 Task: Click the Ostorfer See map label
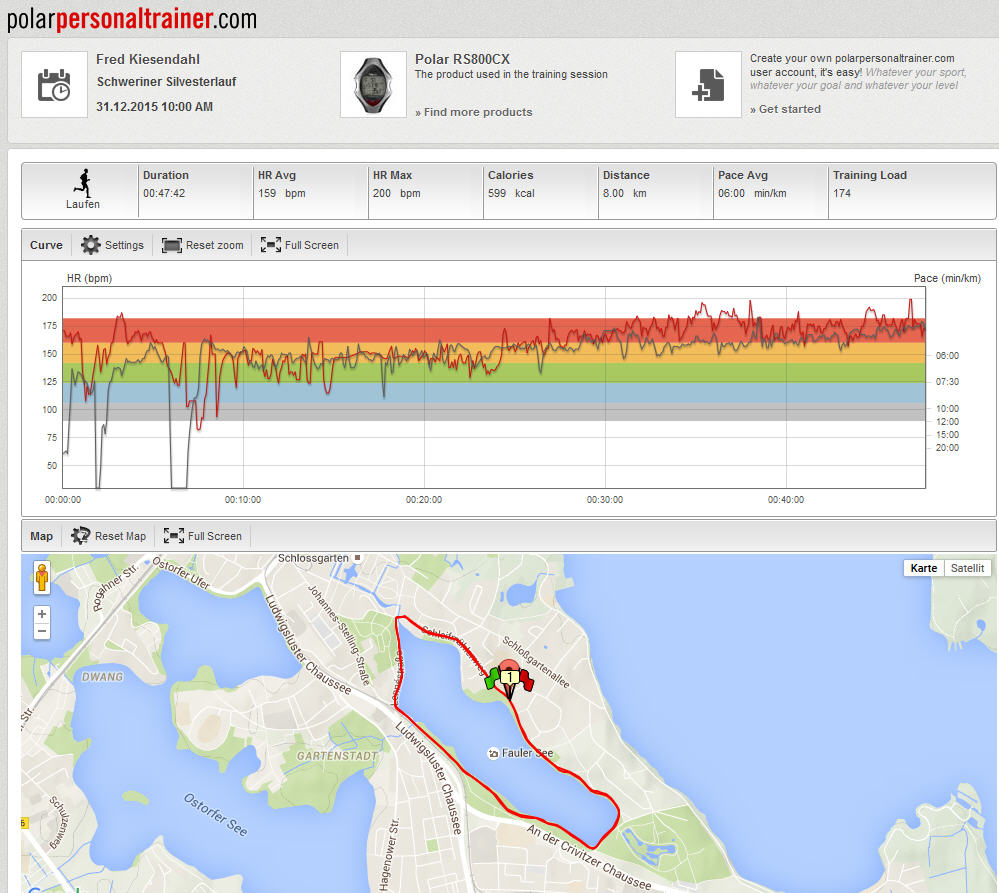click(216, 814)
